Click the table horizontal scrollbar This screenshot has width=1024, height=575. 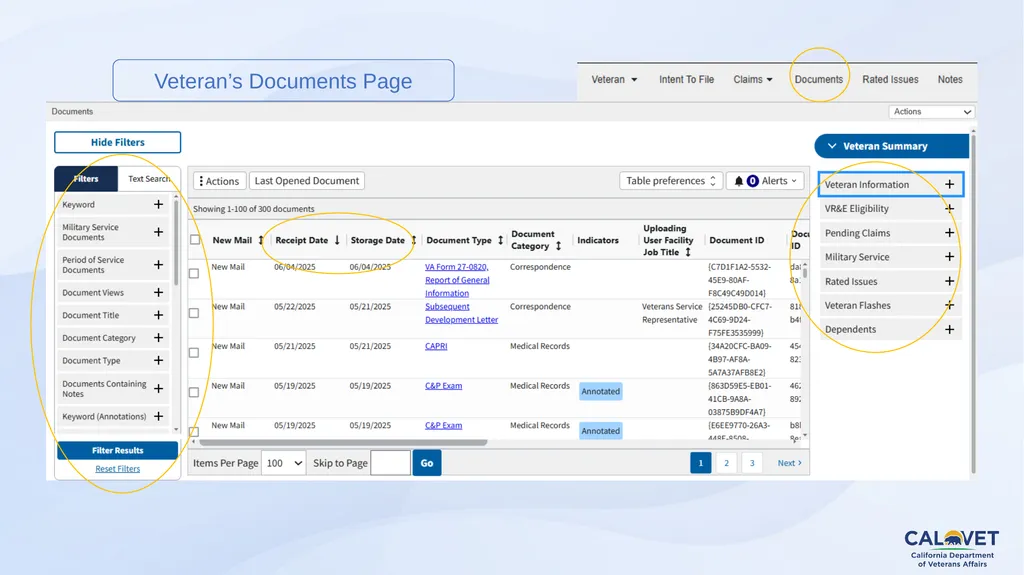[x=344, y=442]
